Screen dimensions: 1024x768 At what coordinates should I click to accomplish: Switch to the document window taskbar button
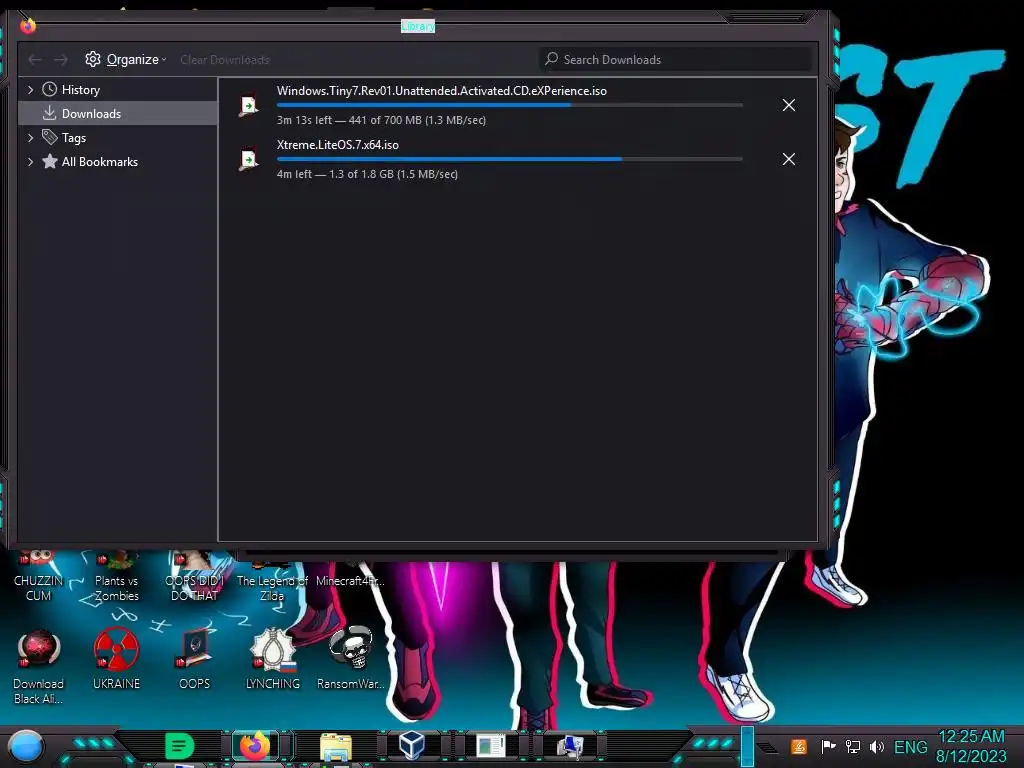coord(490,746)
